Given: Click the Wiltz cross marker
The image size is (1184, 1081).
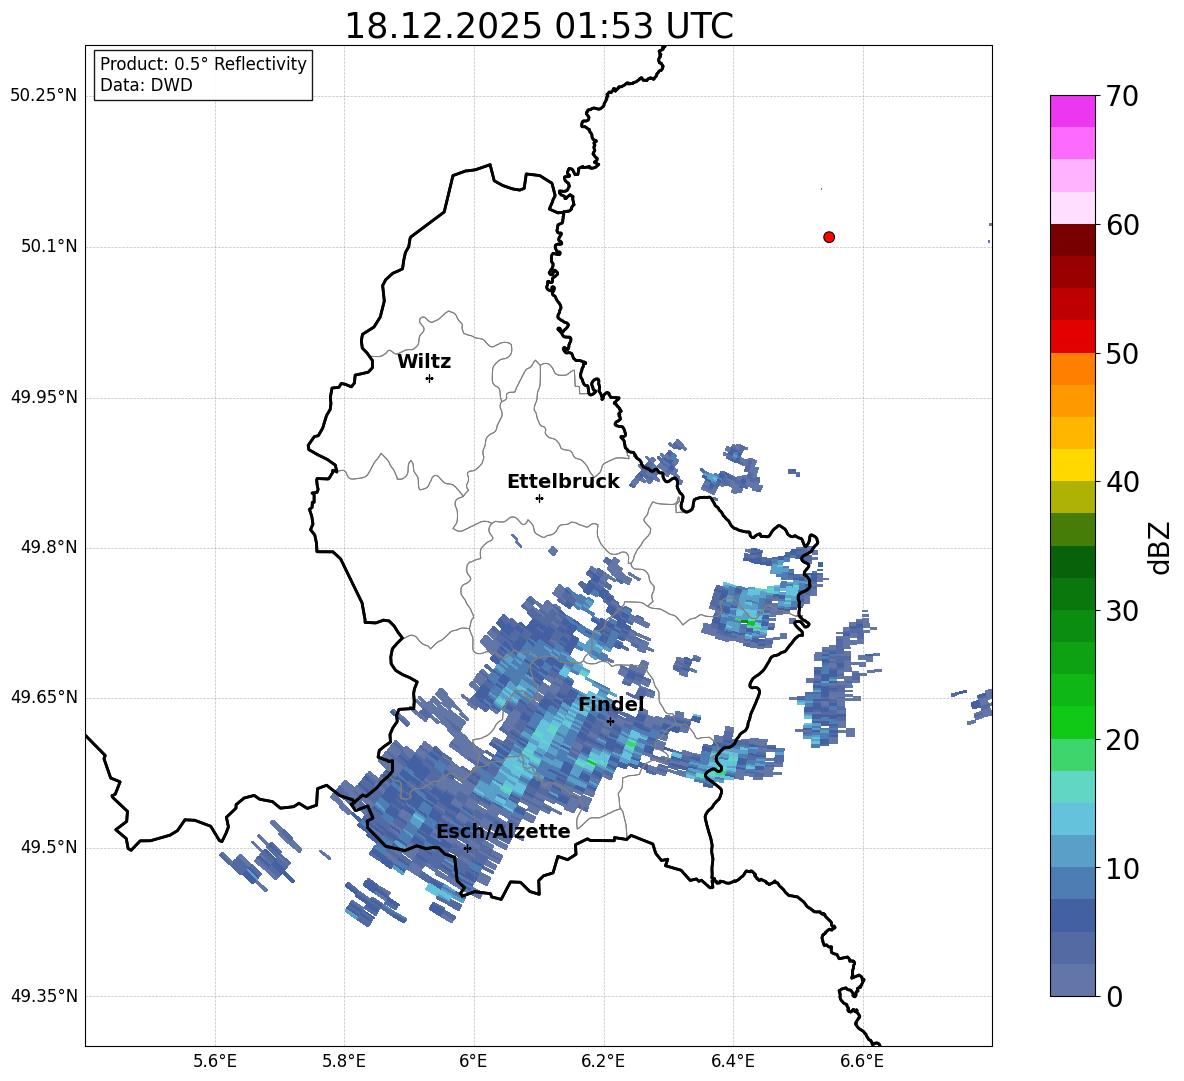Looking at the screenshot, I should pos(430,378).
